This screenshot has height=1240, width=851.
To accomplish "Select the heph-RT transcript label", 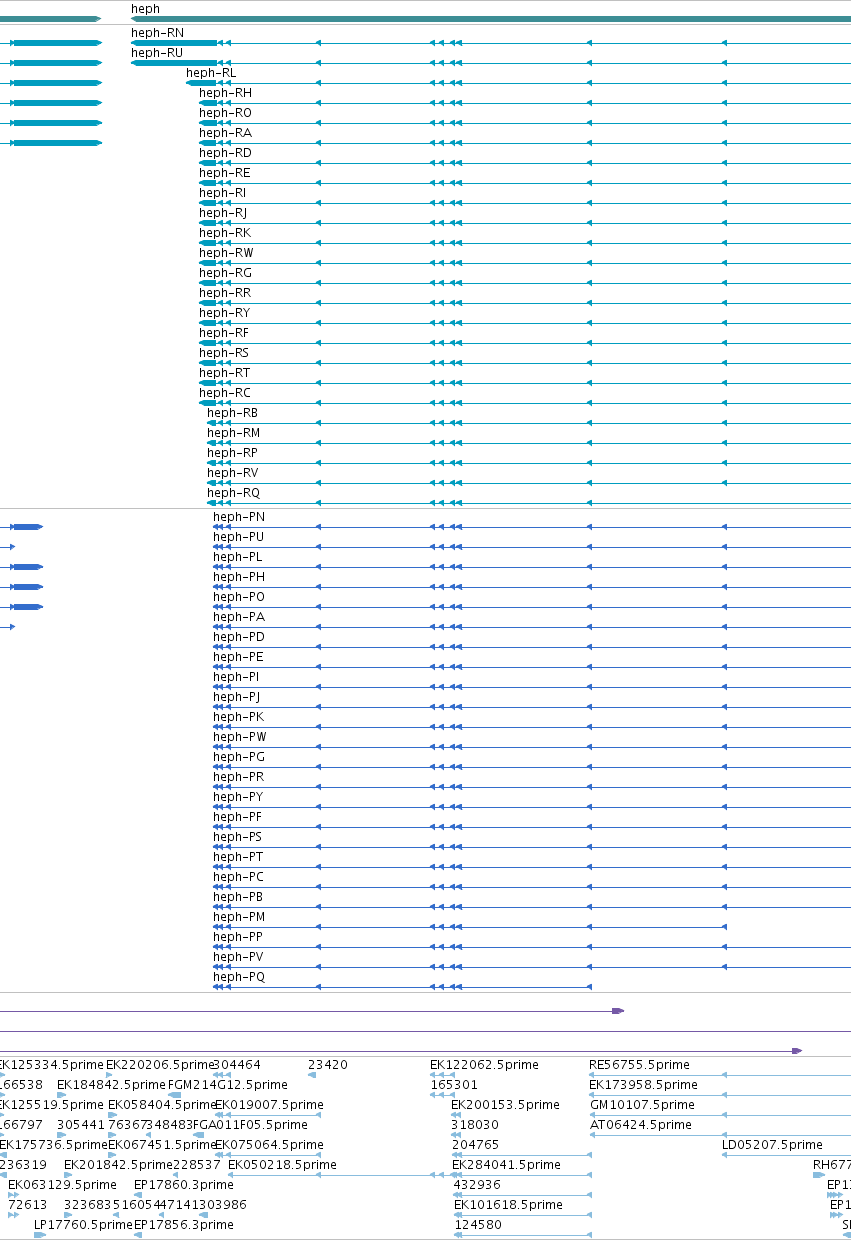I will tap(224, 373).
